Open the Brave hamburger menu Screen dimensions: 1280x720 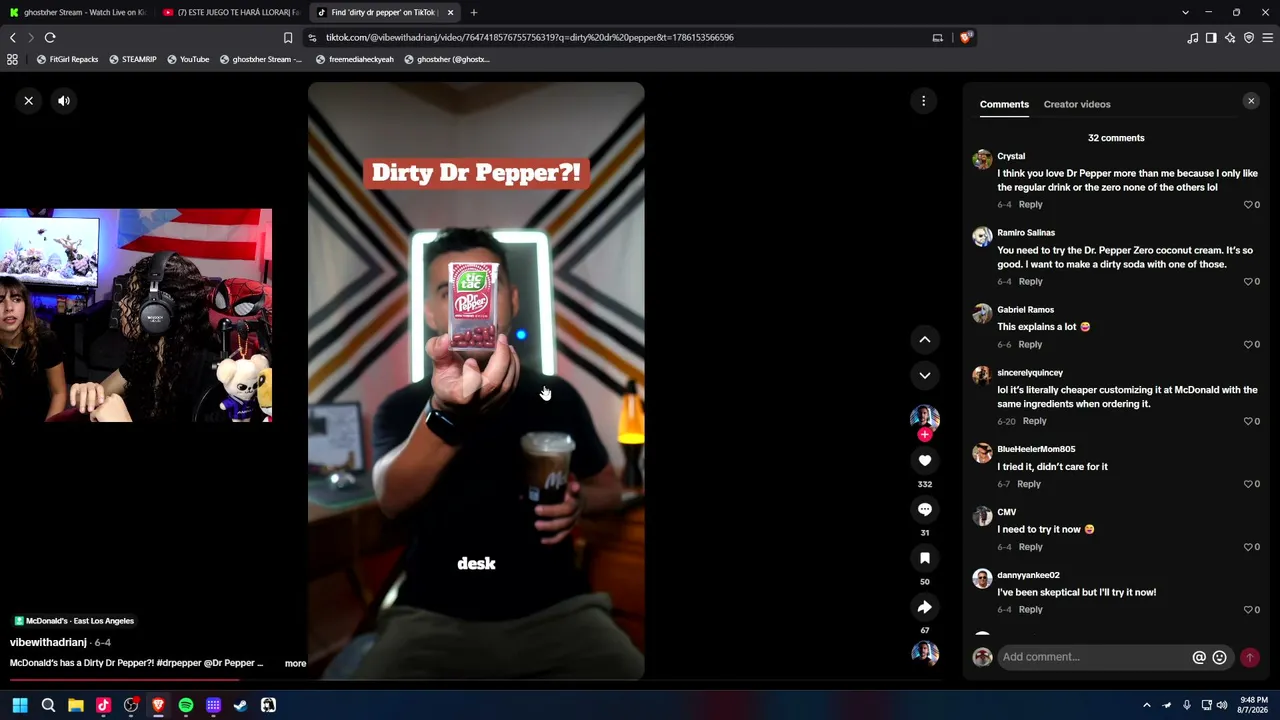point(1268,38)
